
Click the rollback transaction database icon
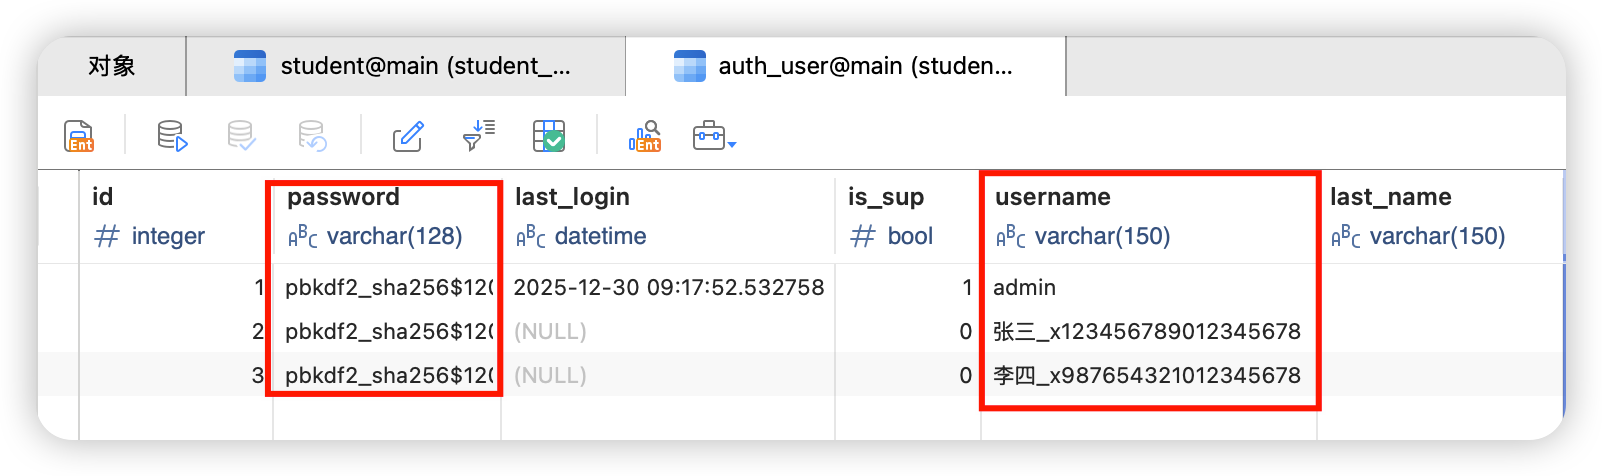[312, 135]
